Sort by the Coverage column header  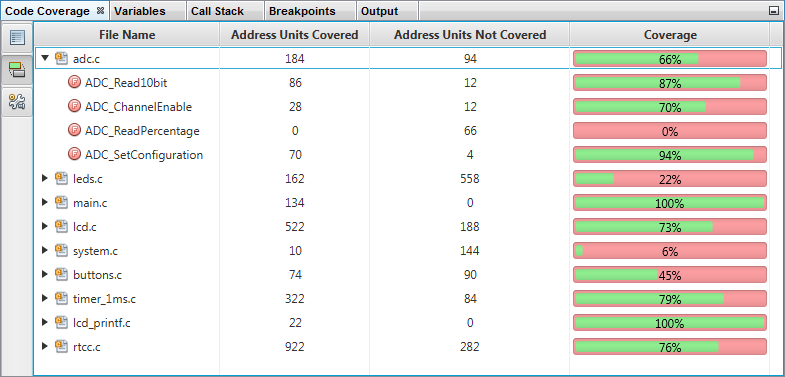(670, 35)
